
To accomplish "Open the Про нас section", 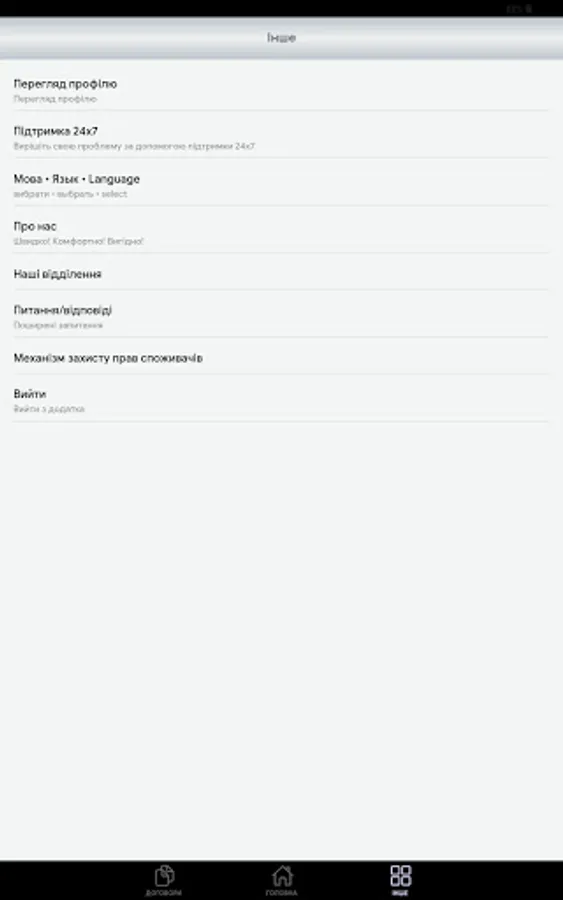I will [x=281, y=233].
